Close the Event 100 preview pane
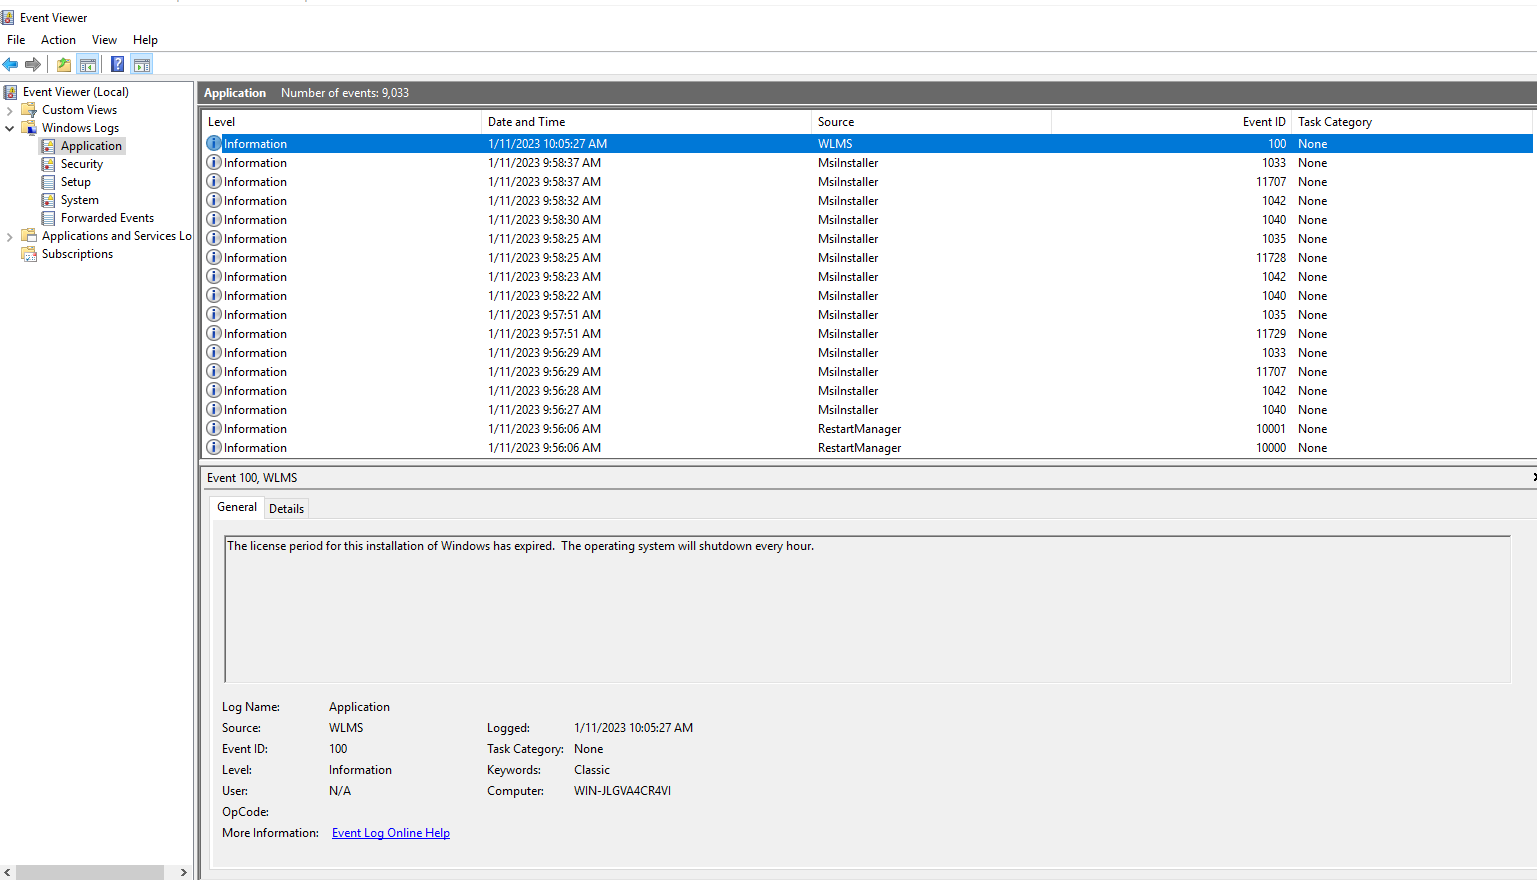This screenshot has width=1537, height=880. 1533,477
